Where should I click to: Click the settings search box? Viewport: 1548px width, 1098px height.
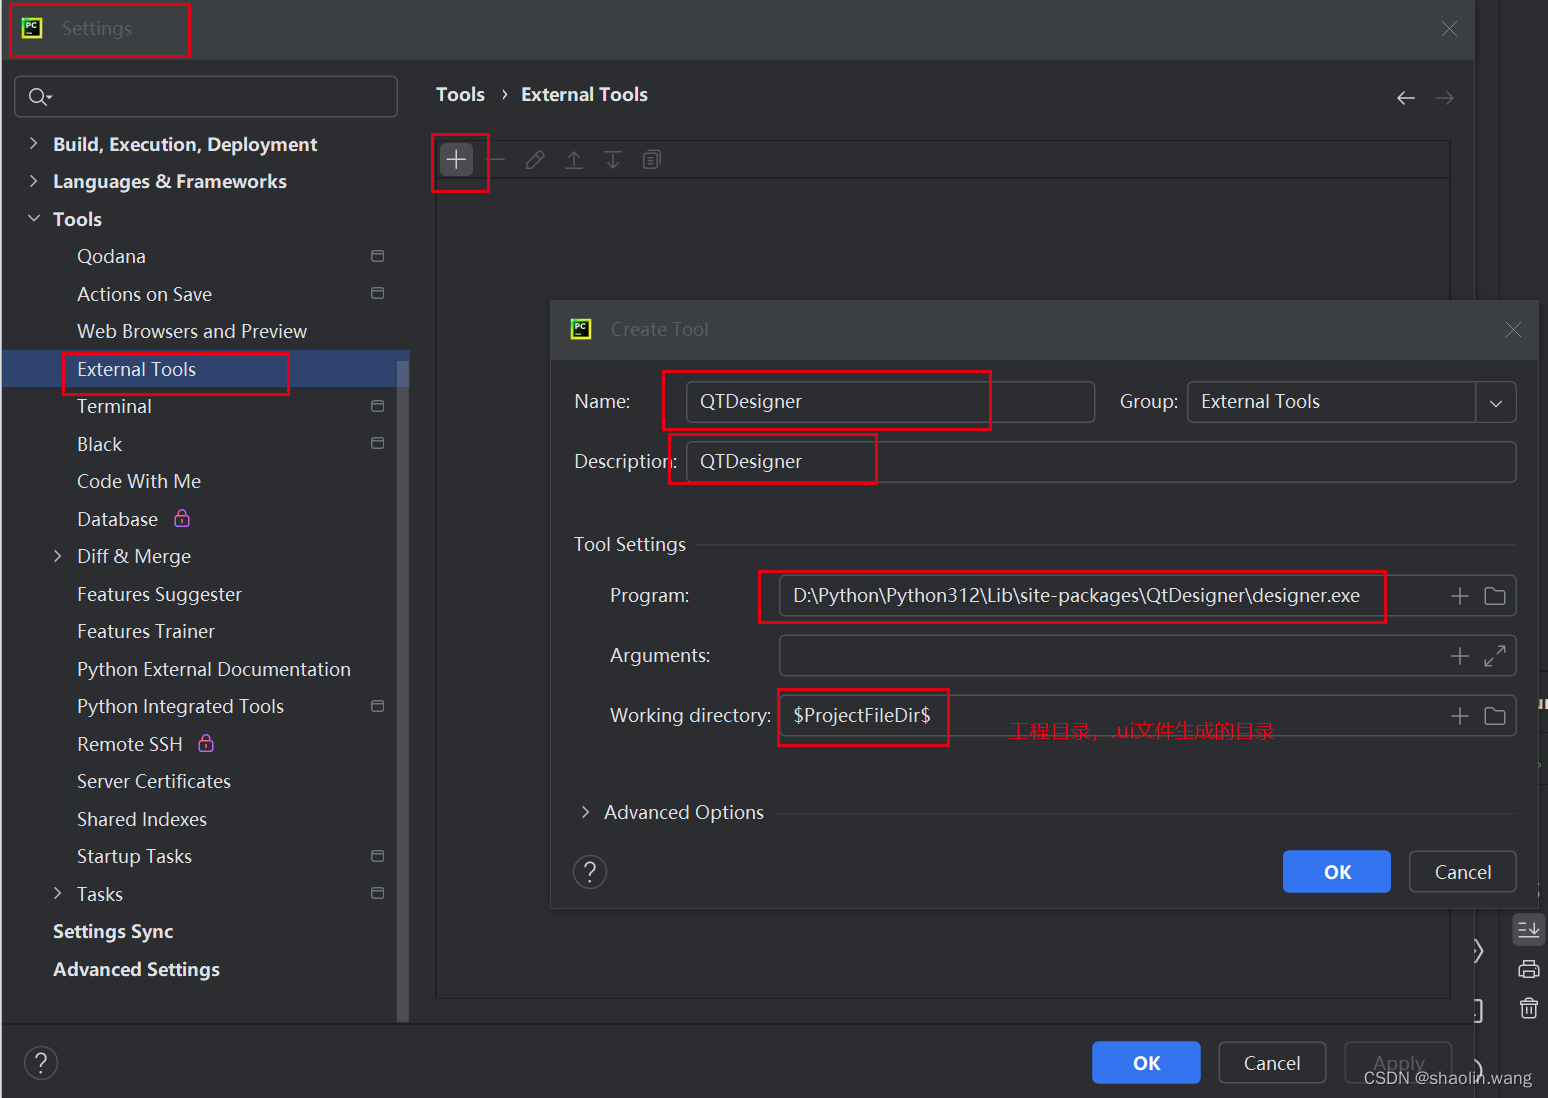coord(206,96)
